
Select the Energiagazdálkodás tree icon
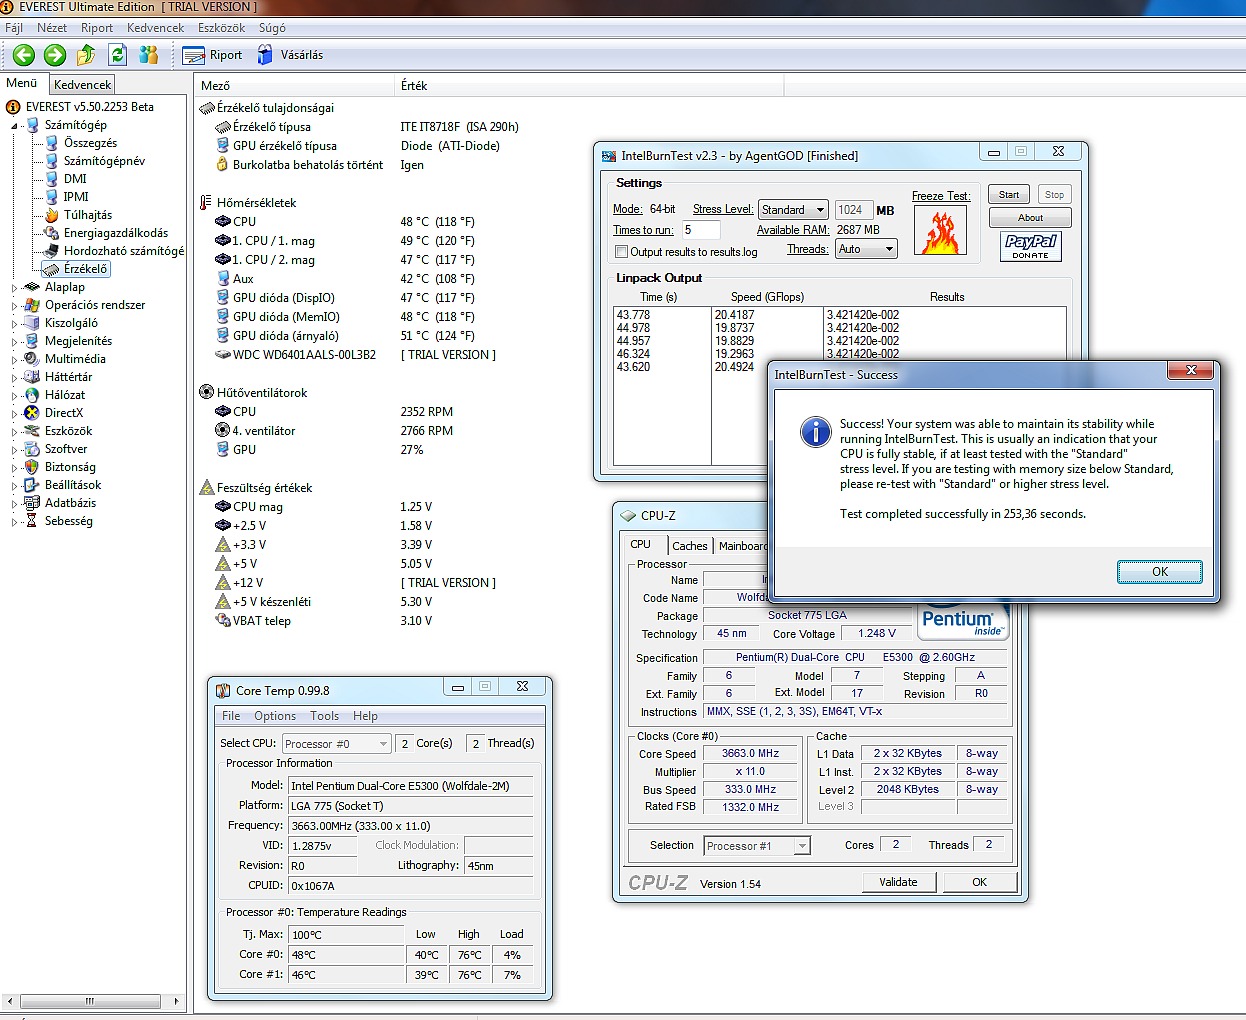point(52,233)
